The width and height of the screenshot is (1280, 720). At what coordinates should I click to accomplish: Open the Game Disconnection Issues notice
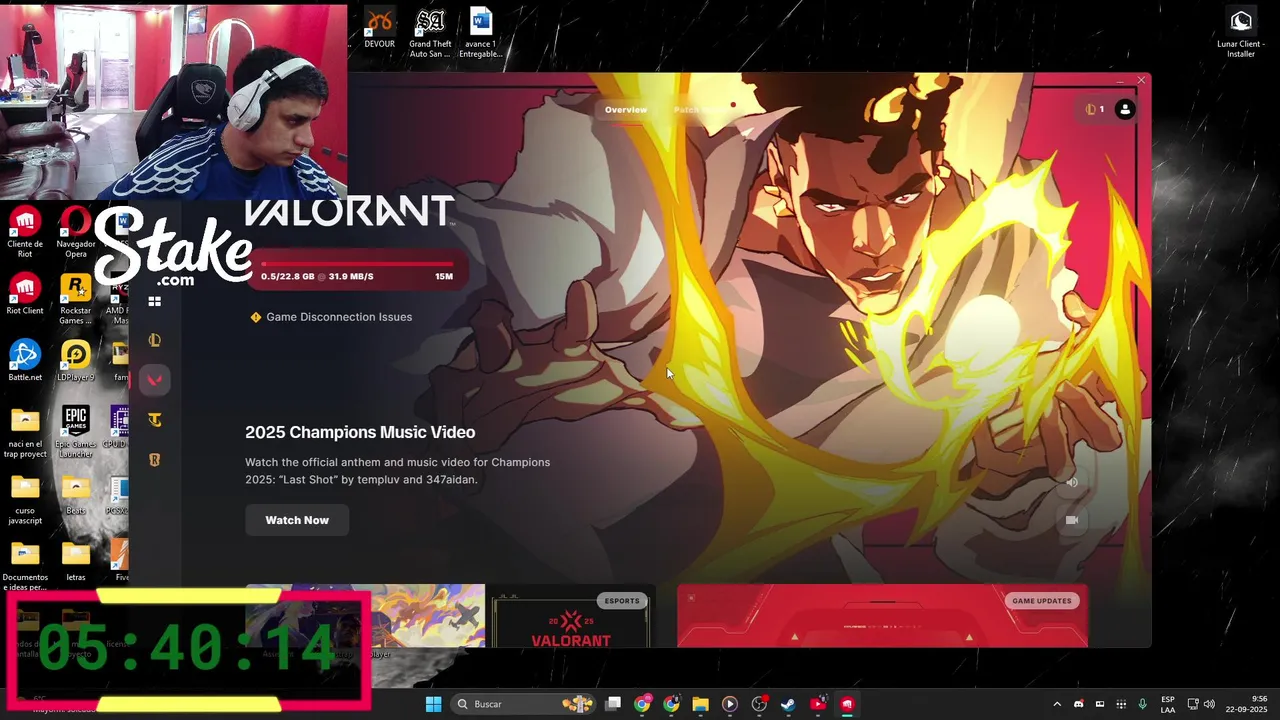pos(331,317)
